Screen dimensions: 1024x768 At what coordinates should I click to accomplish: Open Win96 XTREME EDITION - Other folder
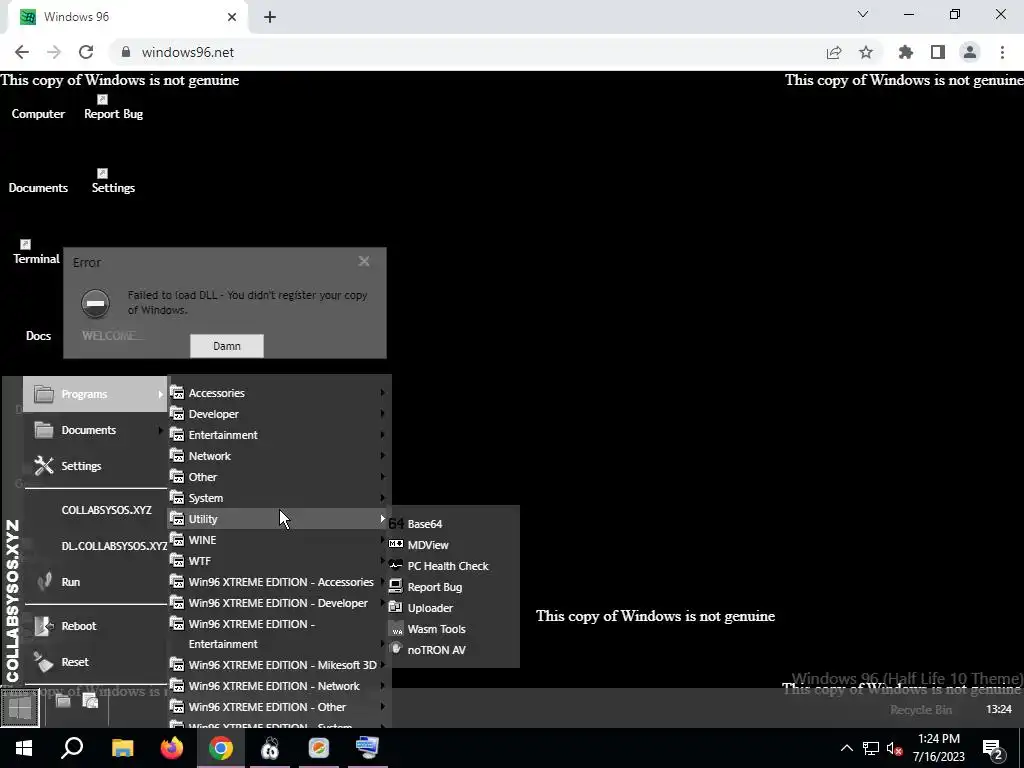[279, 706]
